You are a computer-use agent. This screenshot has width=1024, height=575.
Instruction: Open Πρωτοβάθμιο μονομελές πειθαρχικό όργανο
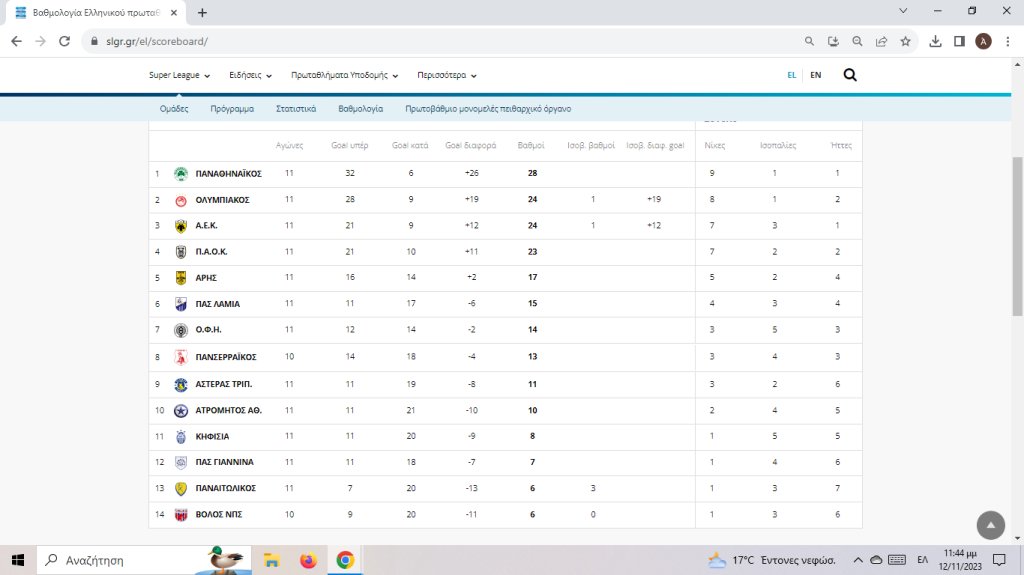coord(488,109)
